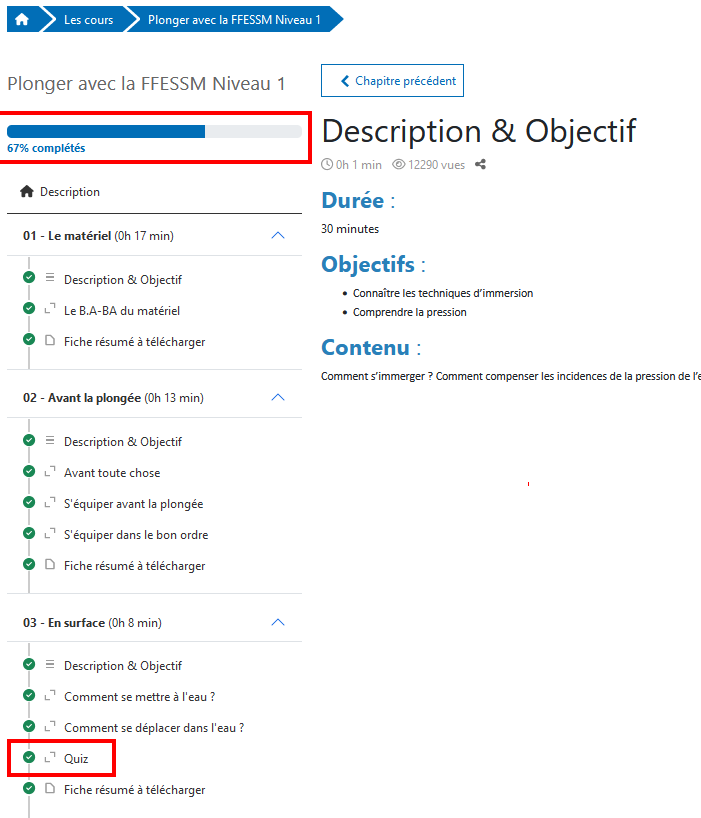Click green check beside Fiche résumé in En surface
The width and height of the screenshot is (701, 818).
point(29,788)
